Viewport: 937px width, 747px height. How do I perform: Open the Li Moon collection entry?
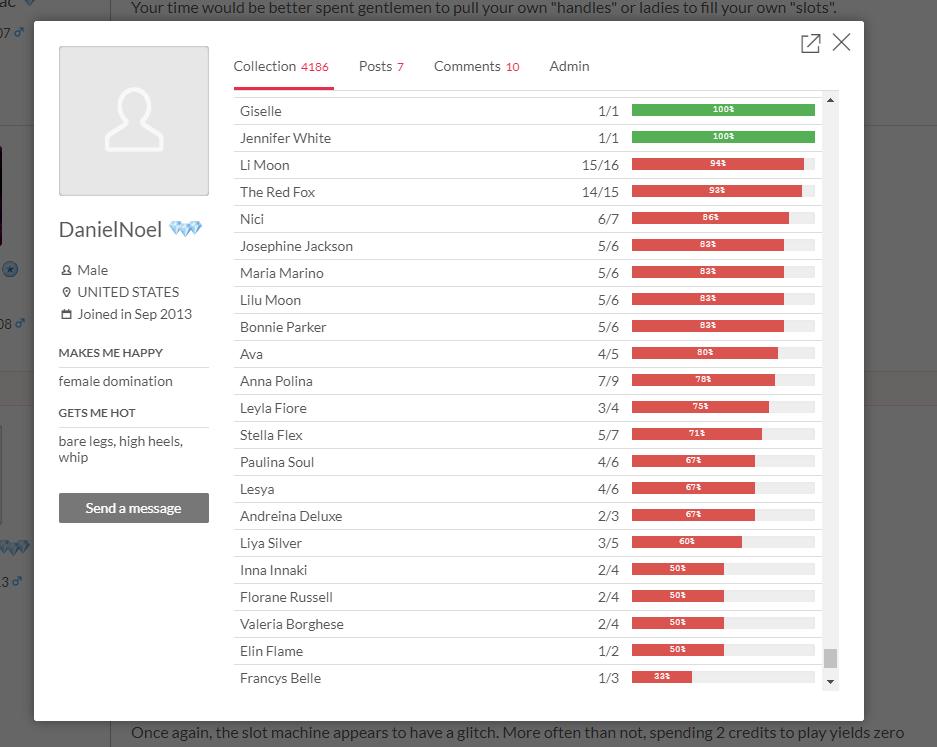pyautogui.click(x=265, y=165)
